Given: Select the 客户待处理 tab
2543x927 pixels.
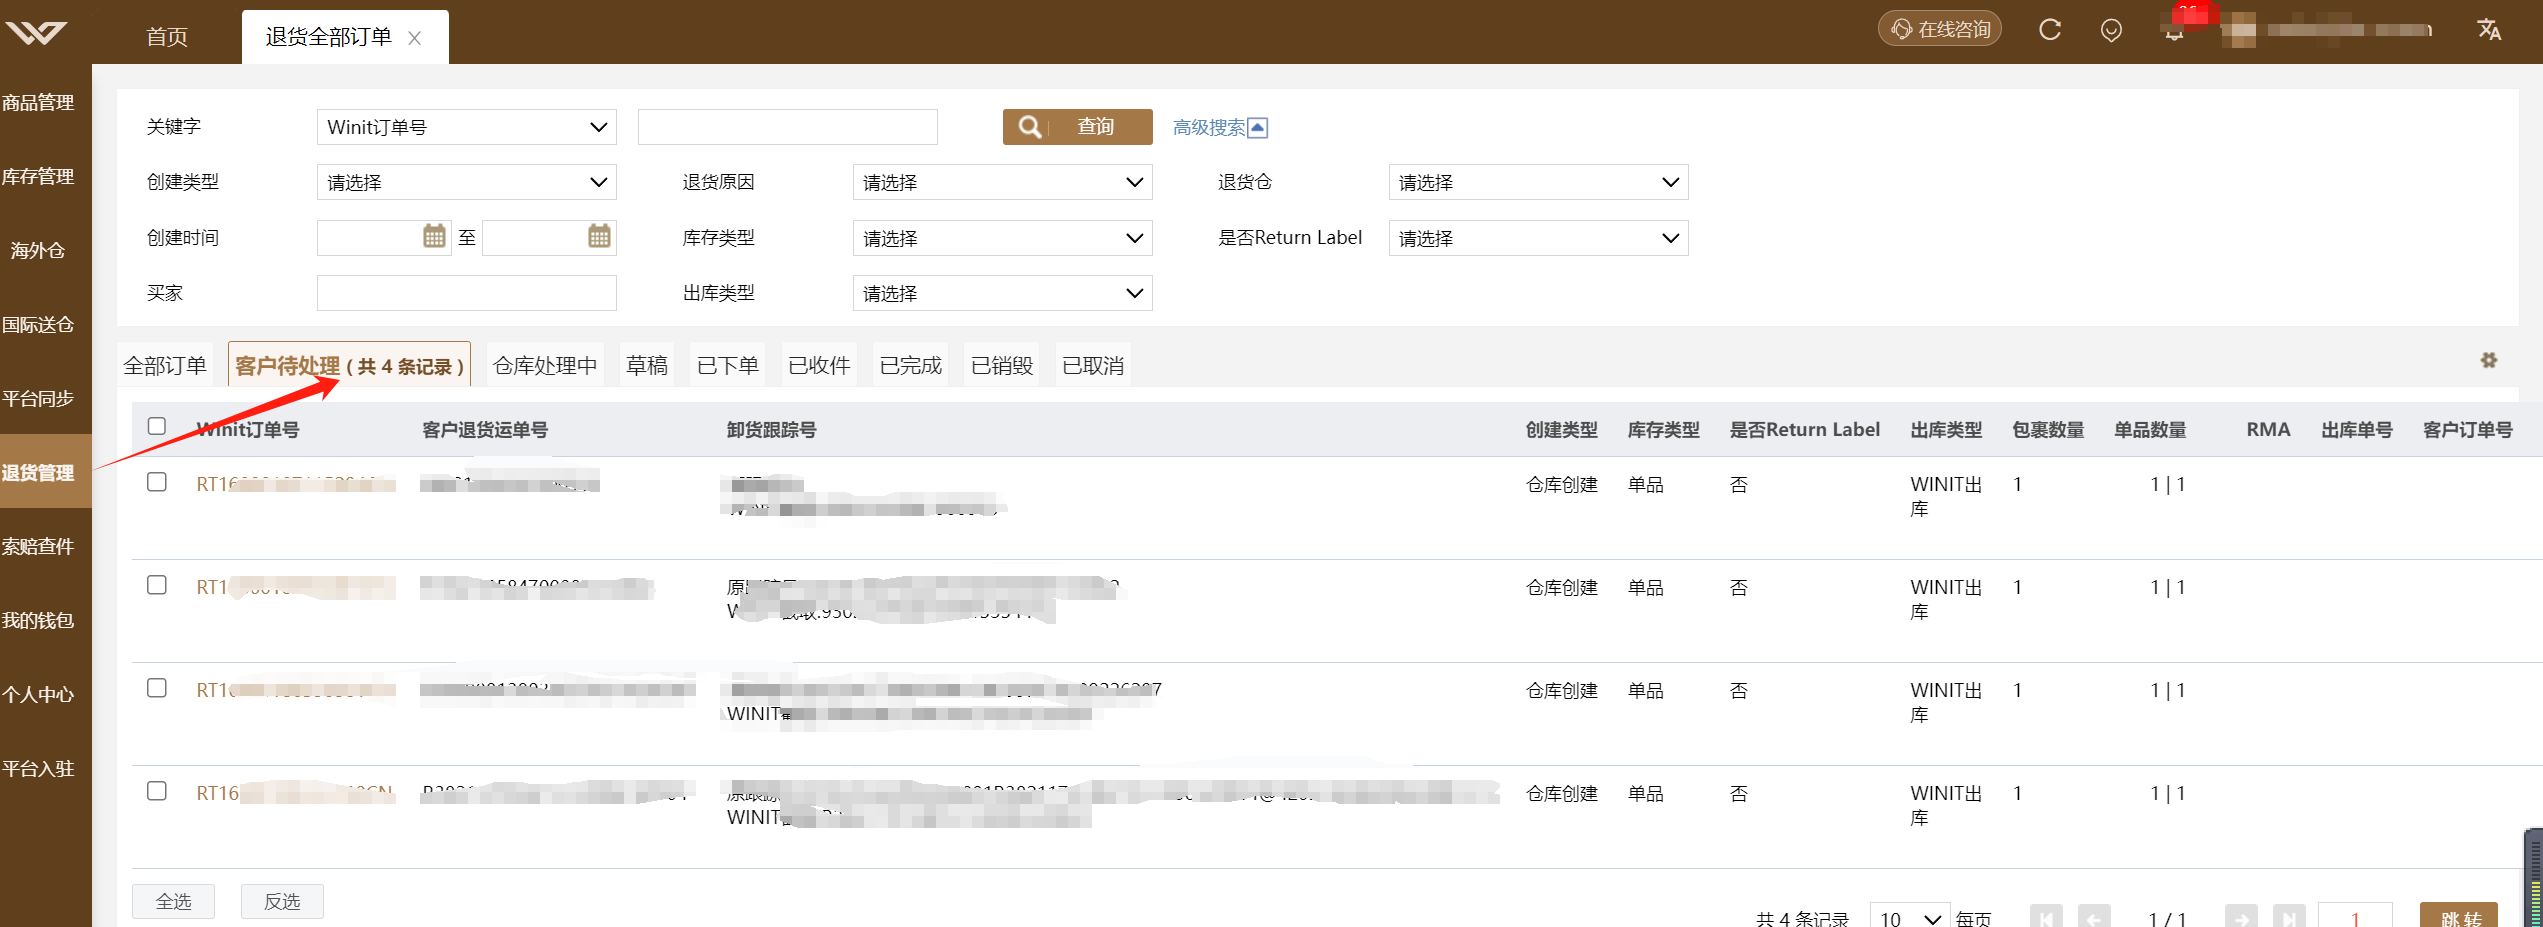Looking at the screenshot, I should click(x=349, y=366).
